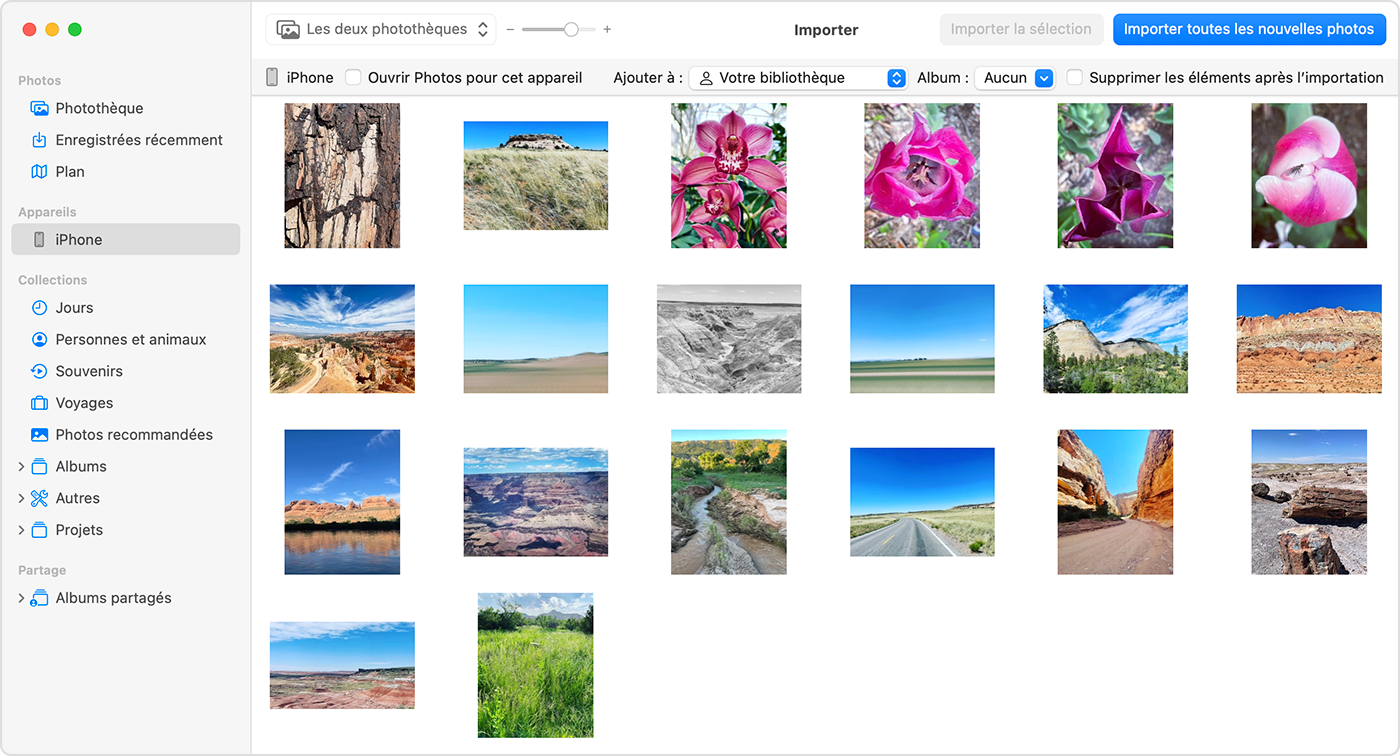1400x756 pixels.
Task: Expand the Albums section
Action: tap(21, 466)
